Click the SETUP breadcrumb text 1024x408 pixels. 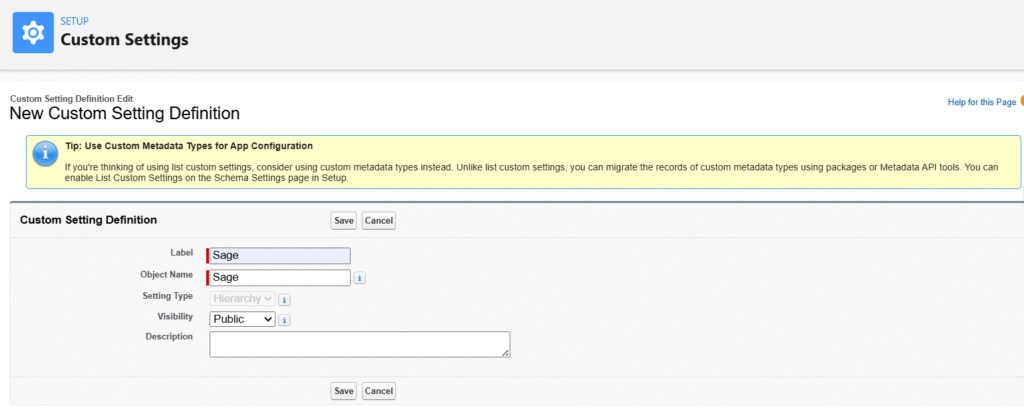[76, 19]
